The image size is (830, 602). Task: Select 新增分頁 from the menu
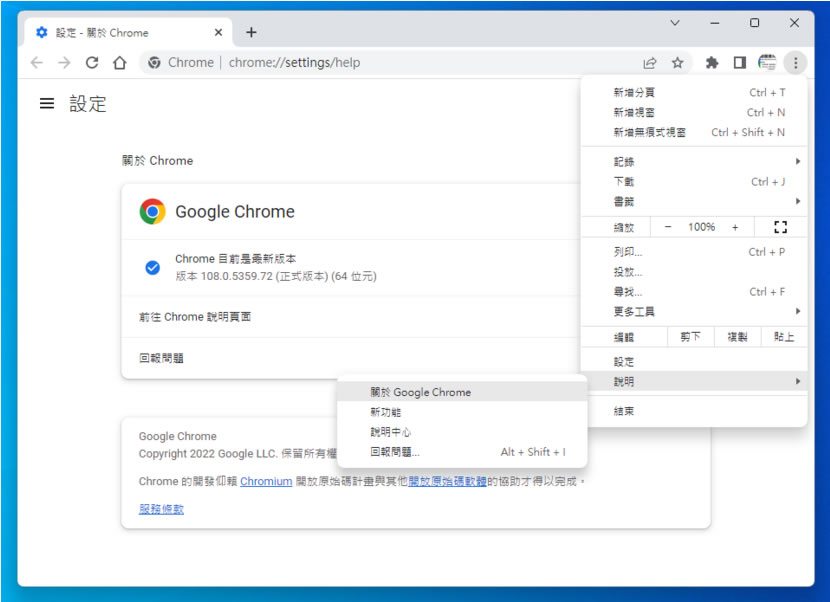pos(694,93)
